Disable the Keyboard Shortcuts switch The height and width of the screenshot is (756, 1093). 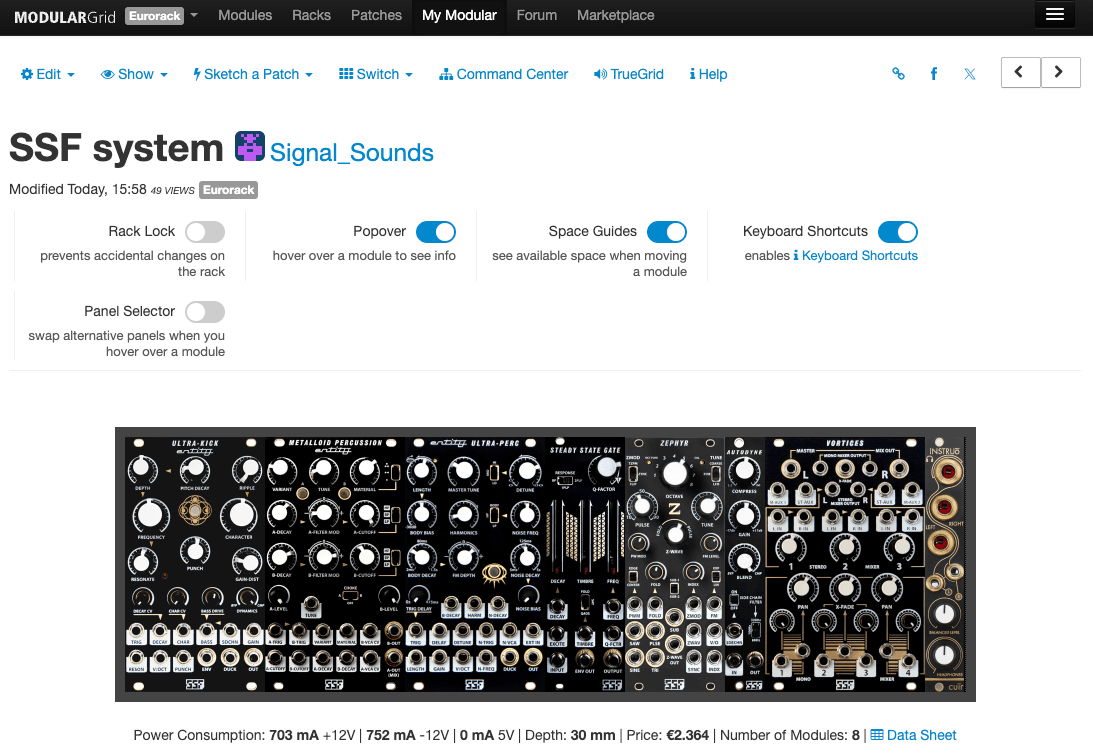(x=898, y=232)
